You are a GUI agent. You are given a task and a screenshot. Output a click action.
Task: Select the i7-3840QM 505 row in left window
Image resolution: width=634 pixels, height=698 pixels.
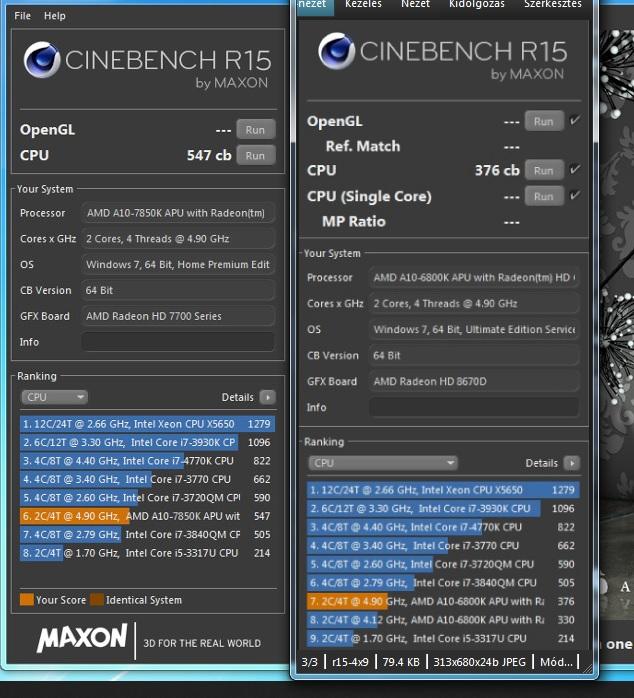147,535
